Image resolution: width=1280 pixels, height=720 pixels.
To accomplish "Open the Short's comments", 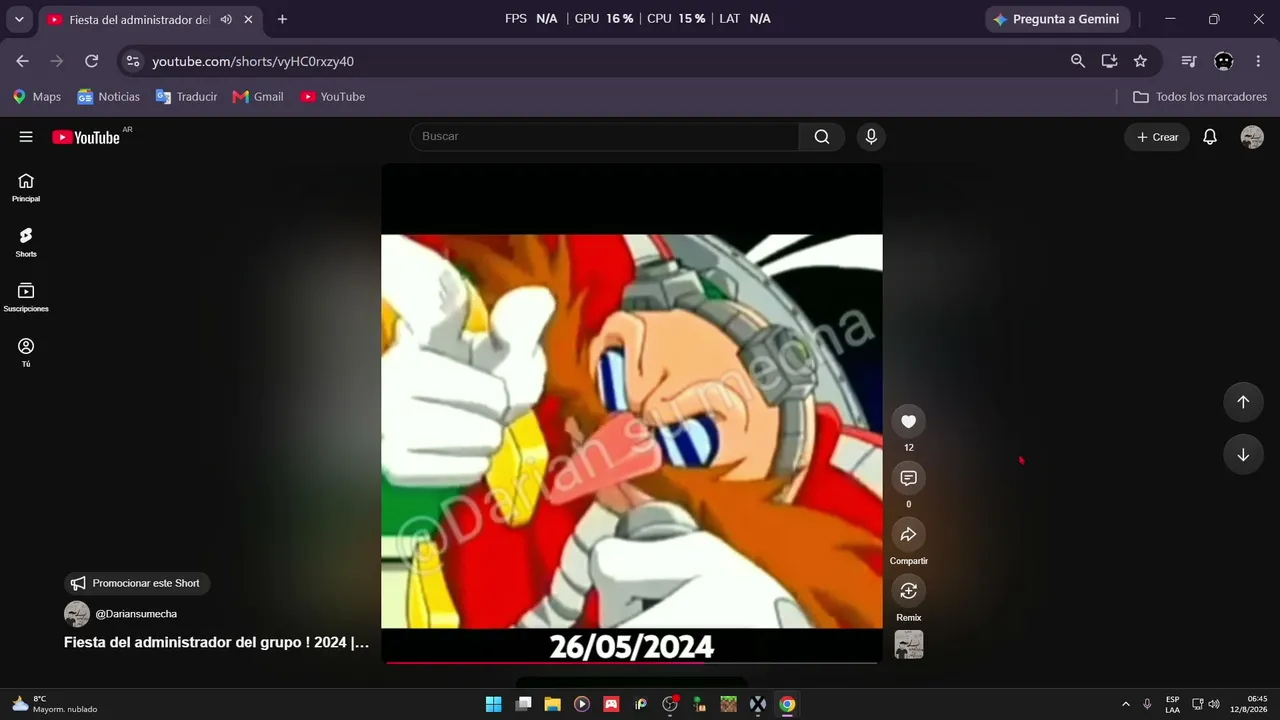I will 908,478.
